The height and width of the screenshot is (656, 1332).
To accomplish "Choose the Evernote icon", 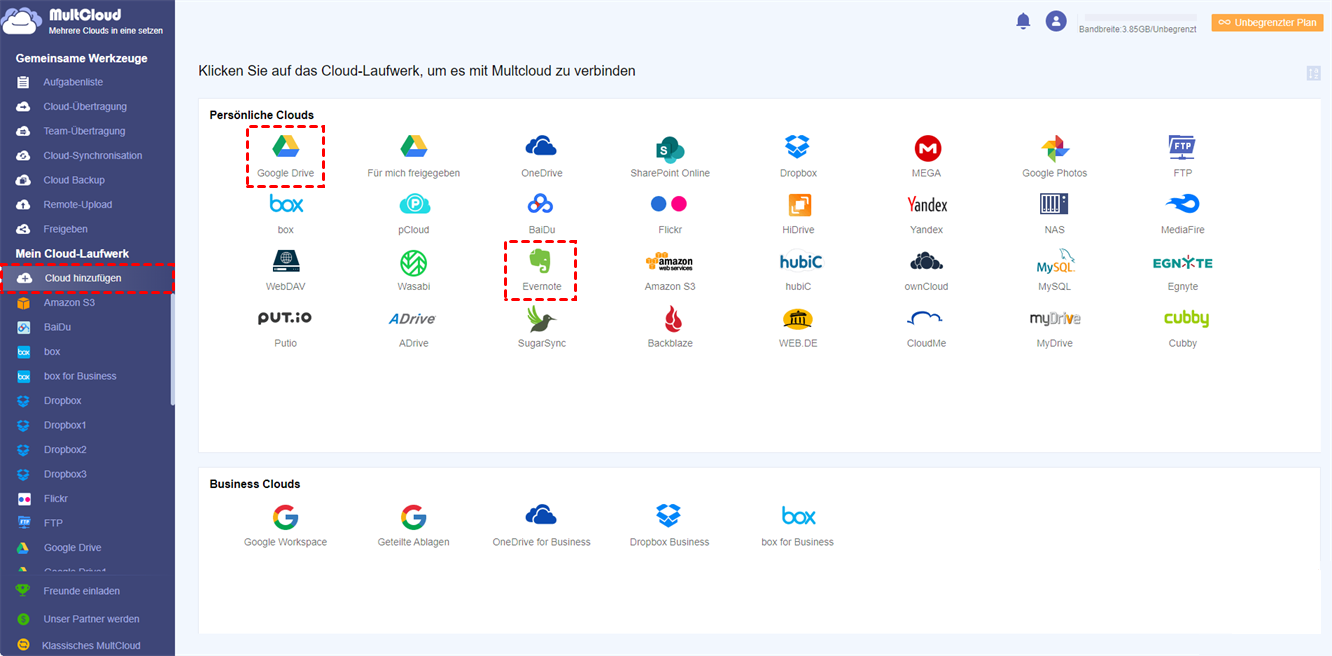I will point(541,261).
